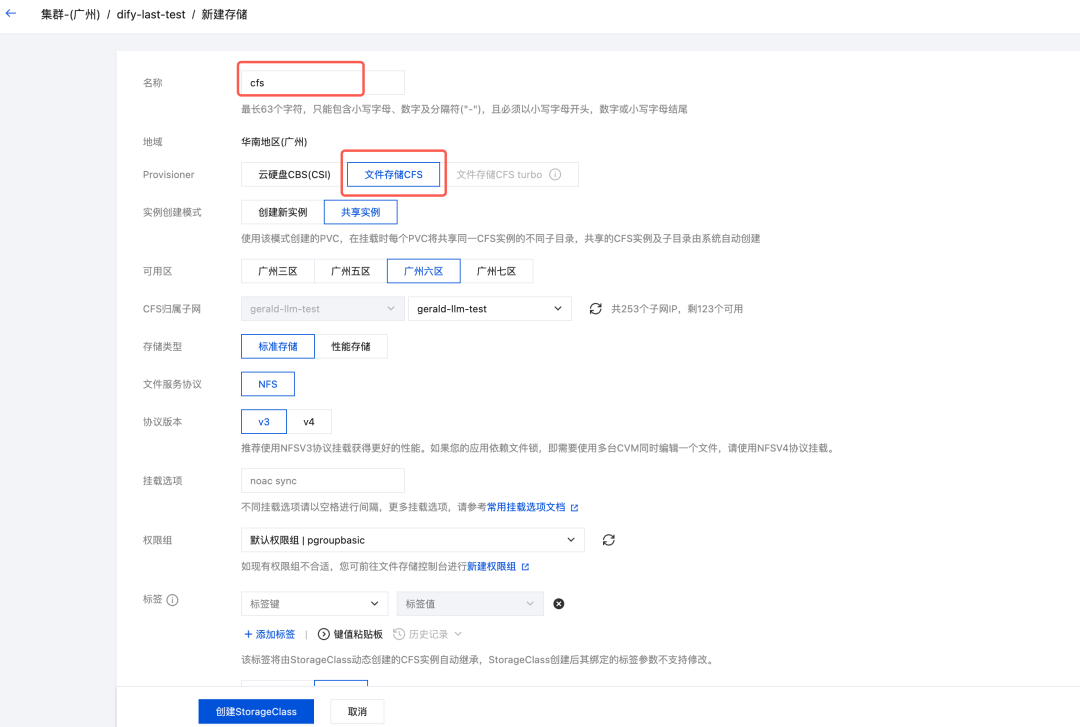Click the 创建StorageClass button
The width and height of the screenshot is (1080, 727).
coord(255,710)
